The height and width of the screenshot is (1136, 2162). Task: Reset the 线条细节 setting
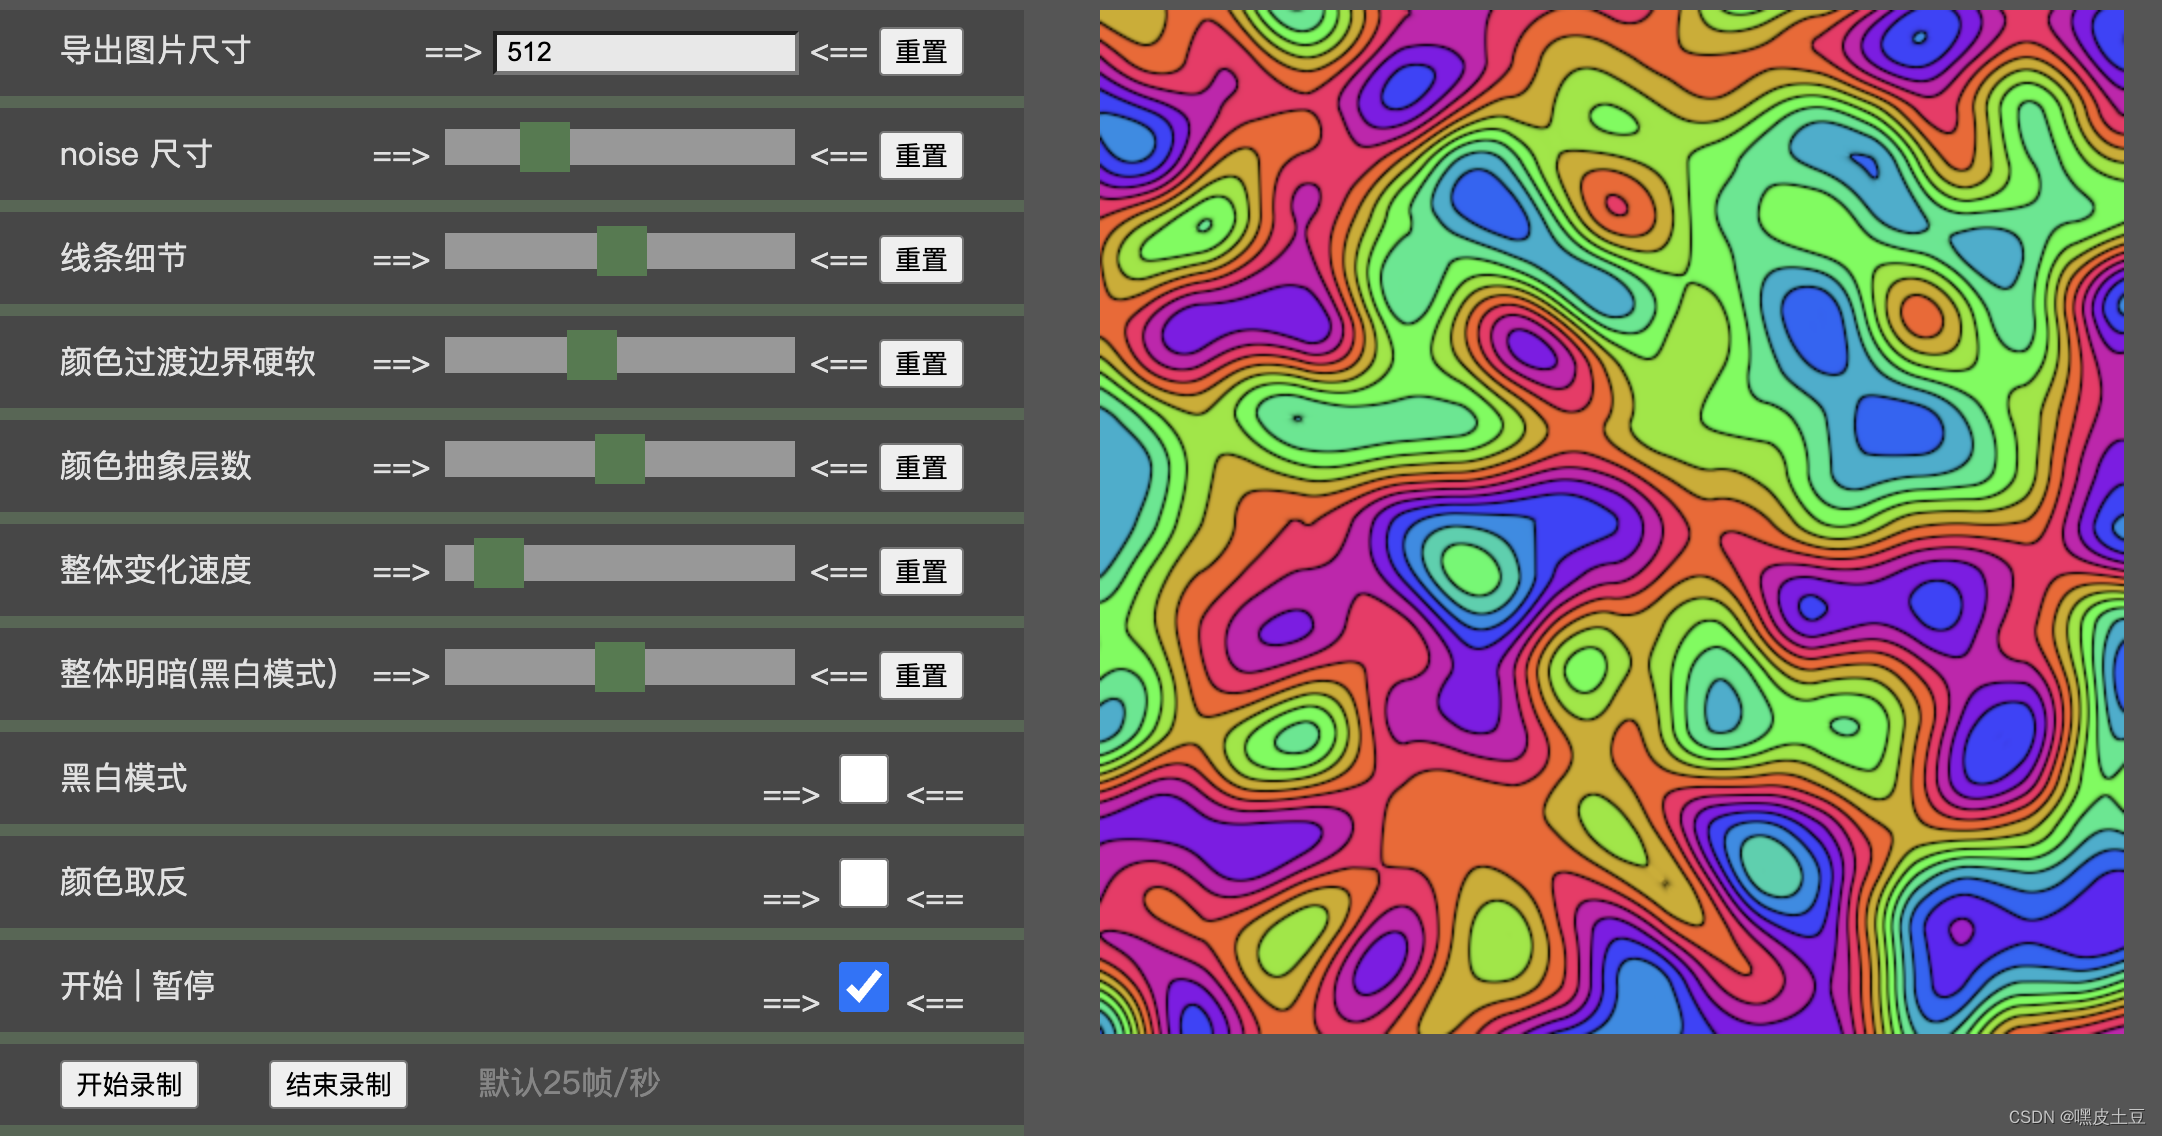click(920, 260)
